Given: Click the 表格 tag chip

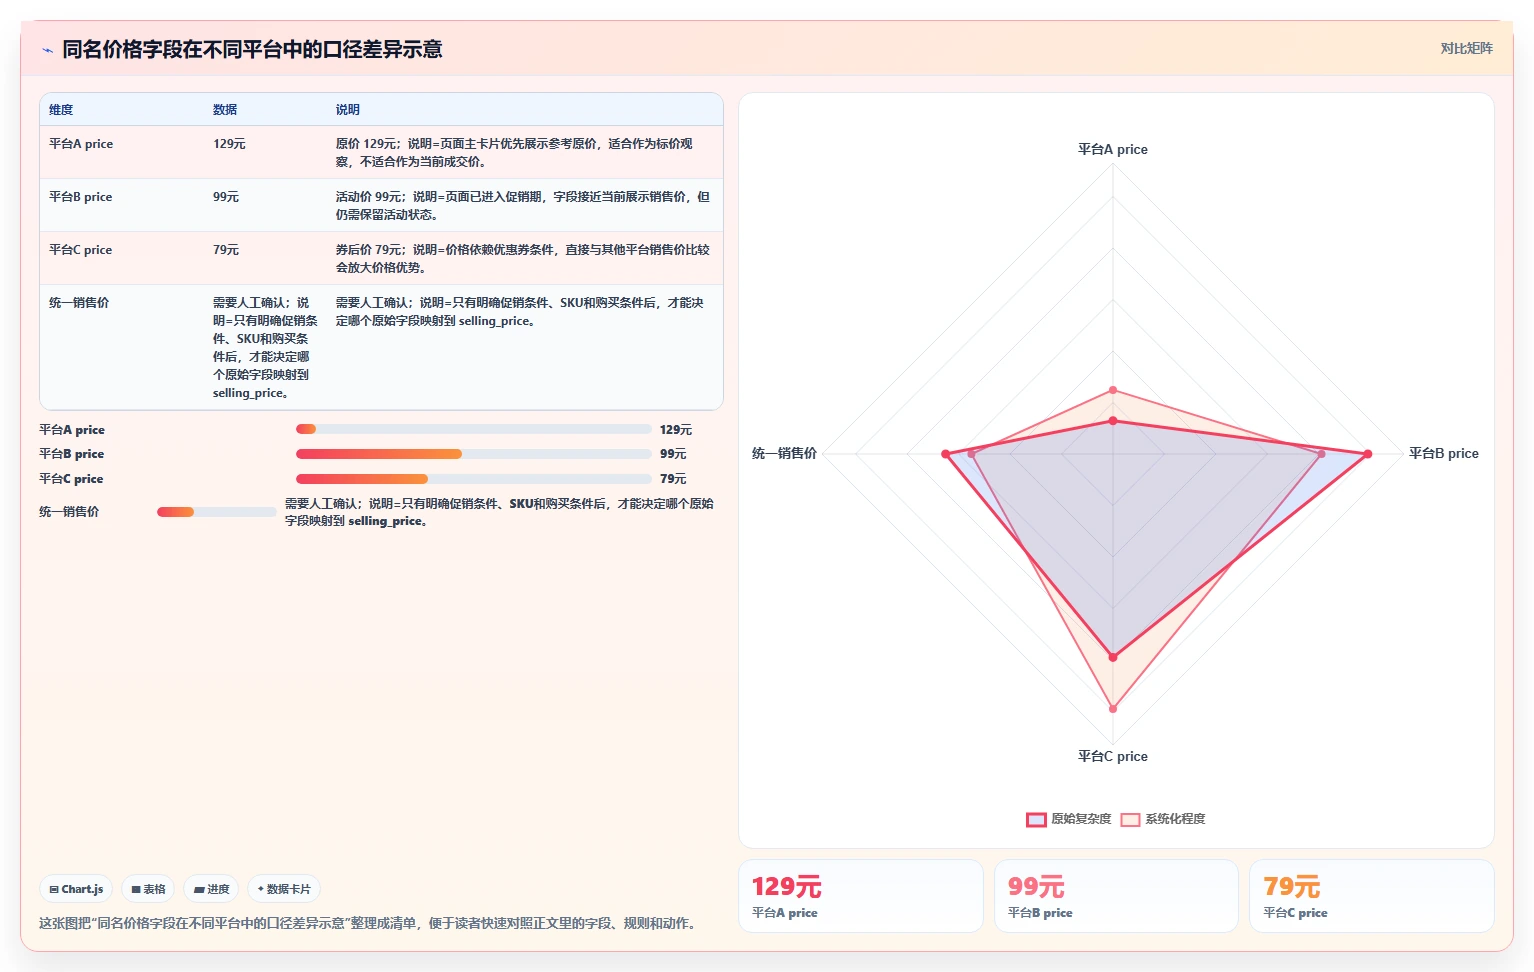Looking at the screenshot, I should tap(148, 889).
